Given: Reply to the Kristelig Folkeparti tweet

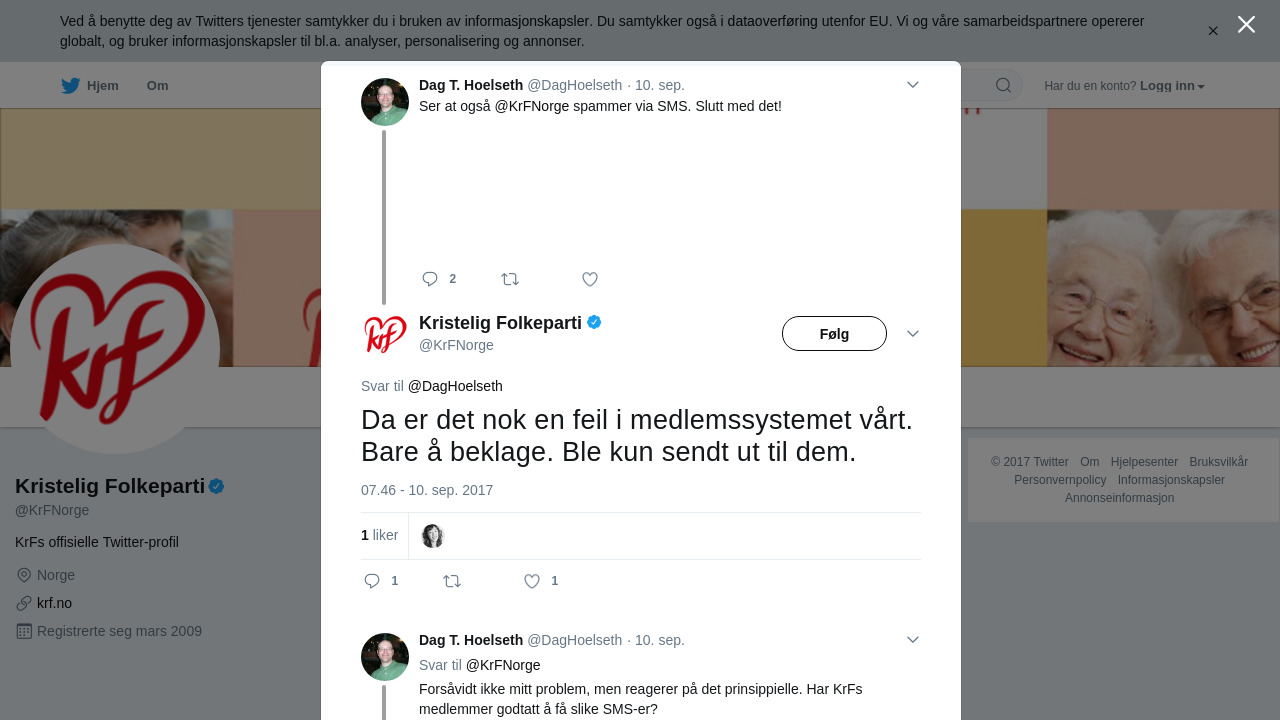Looking at the screenshot, I should click(372, 581).
